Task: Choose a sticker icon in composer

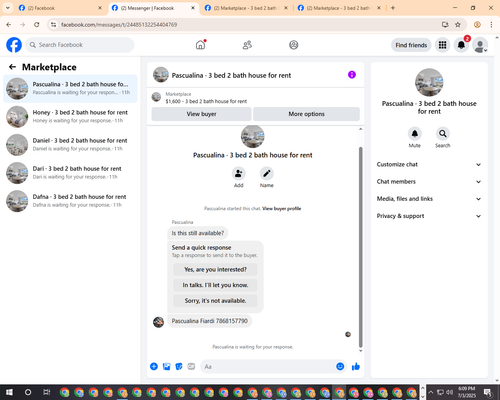Action: [179, 366]
